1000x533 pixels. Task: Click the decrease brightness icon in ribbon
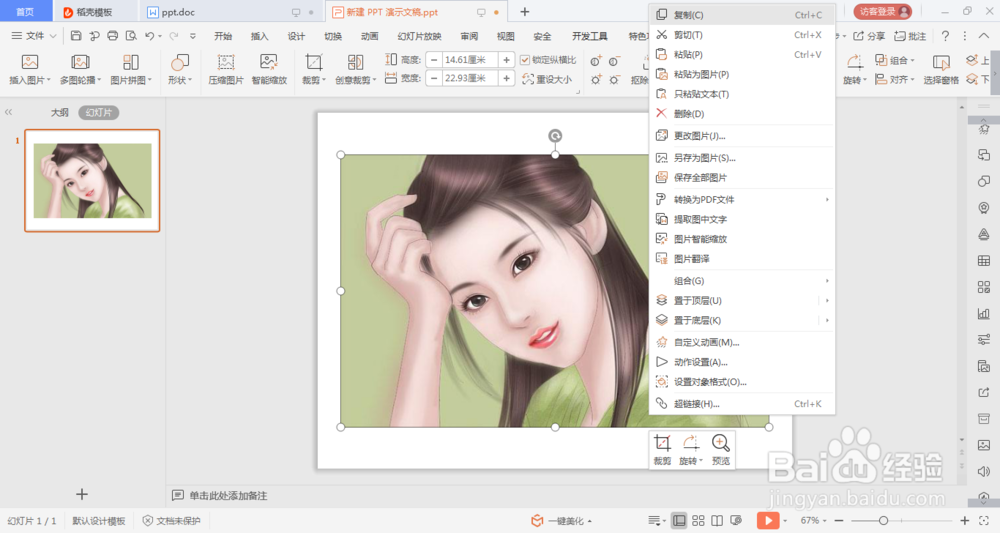(614, 80)
